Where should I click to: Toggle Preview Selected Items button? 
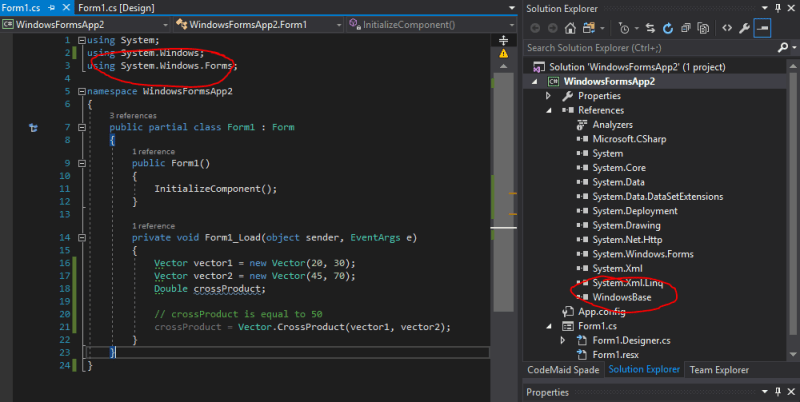pos(762,28)
